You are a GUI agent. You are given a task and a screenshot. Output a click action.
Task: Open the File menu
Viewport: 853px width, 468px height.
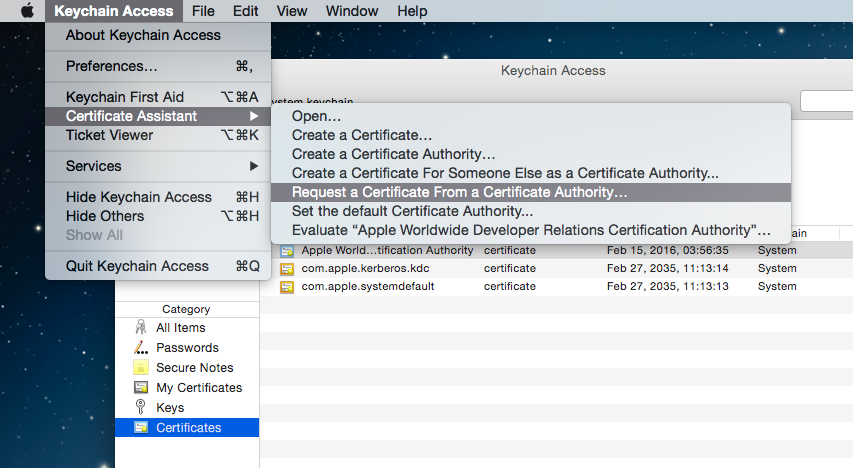[203, 11]
